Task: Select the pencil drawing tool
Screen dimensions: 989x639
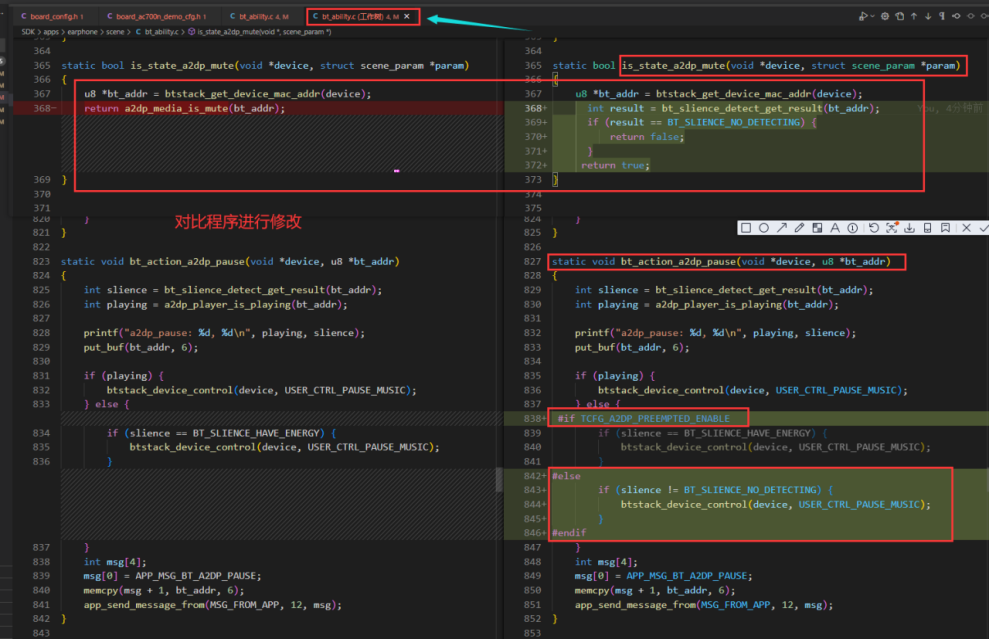Action: point(800,228)
